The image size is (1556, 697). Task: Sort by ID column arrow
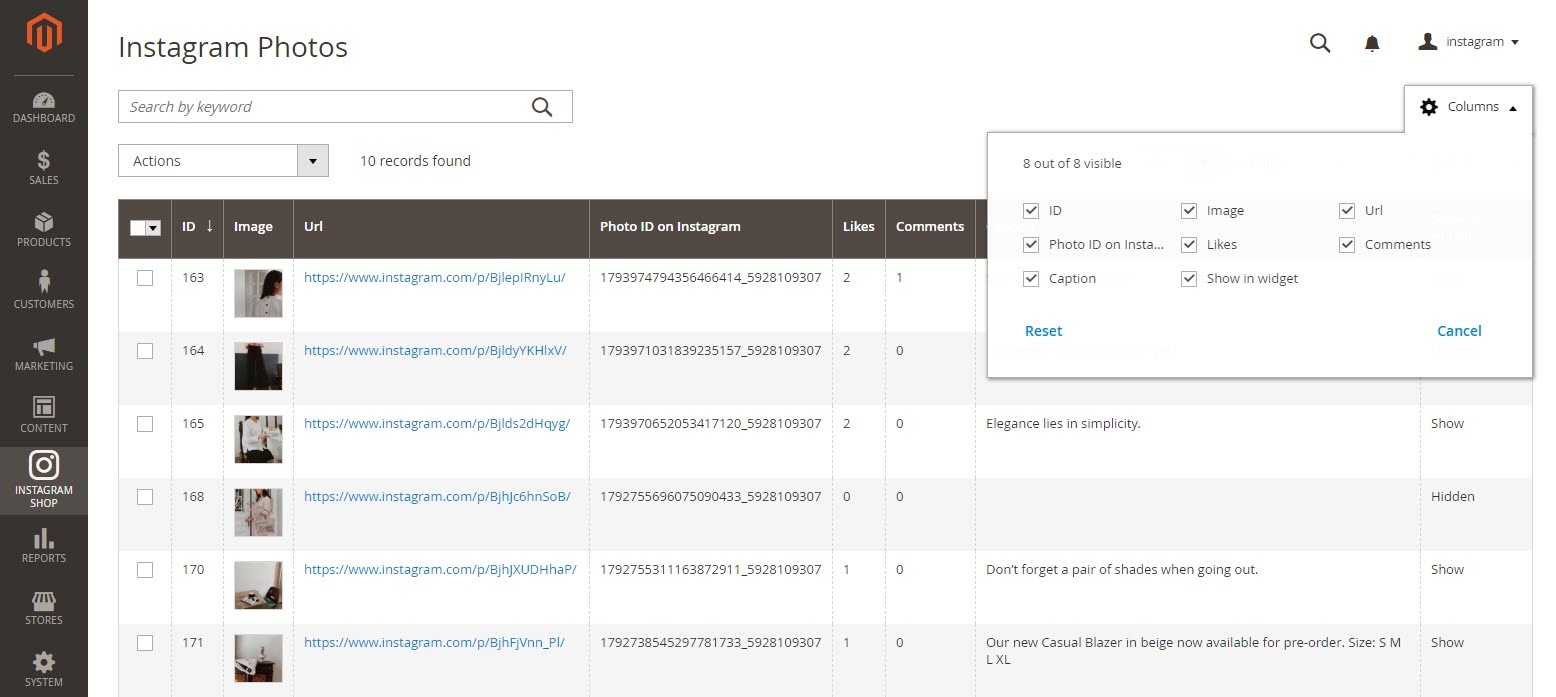tap(209, 227)
